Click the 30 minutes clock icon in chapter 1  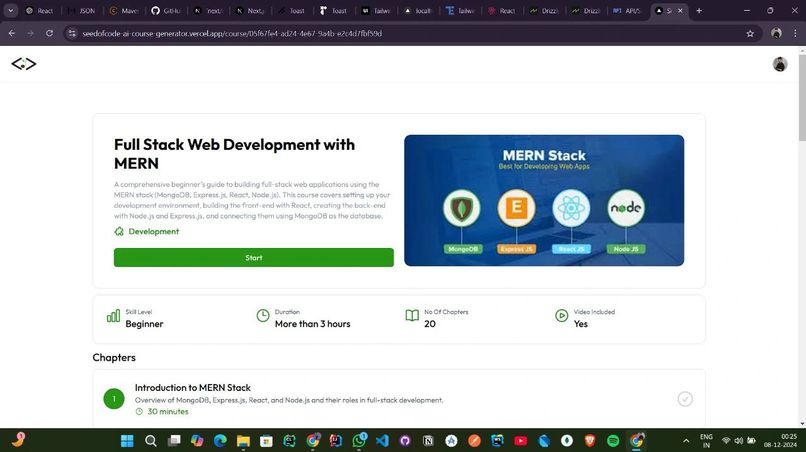coord(139,411)
